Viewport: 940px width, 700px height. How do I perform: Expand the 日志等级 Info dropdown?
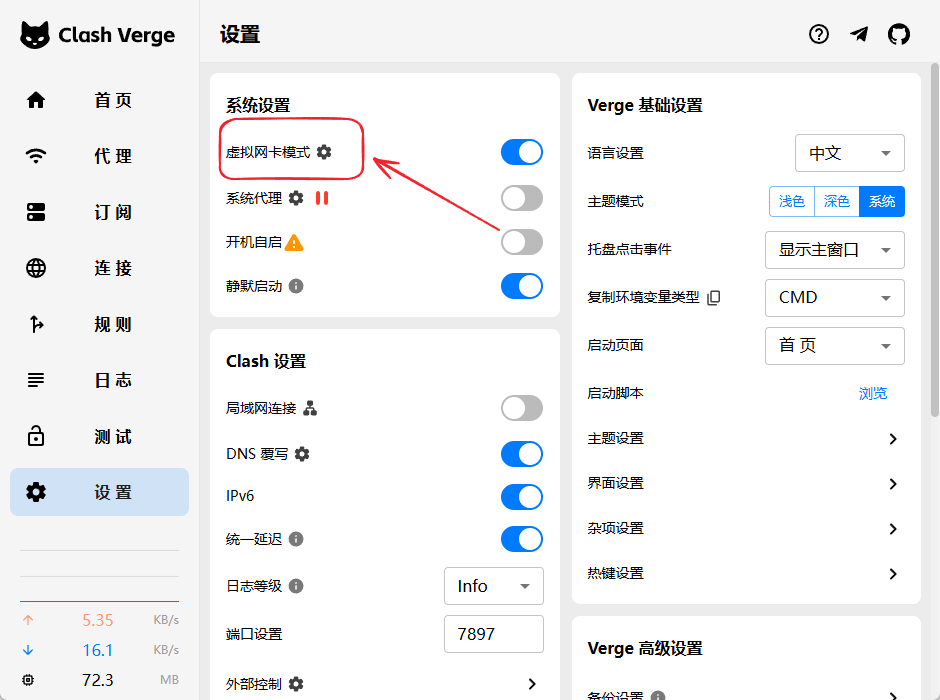coord(493,586)
